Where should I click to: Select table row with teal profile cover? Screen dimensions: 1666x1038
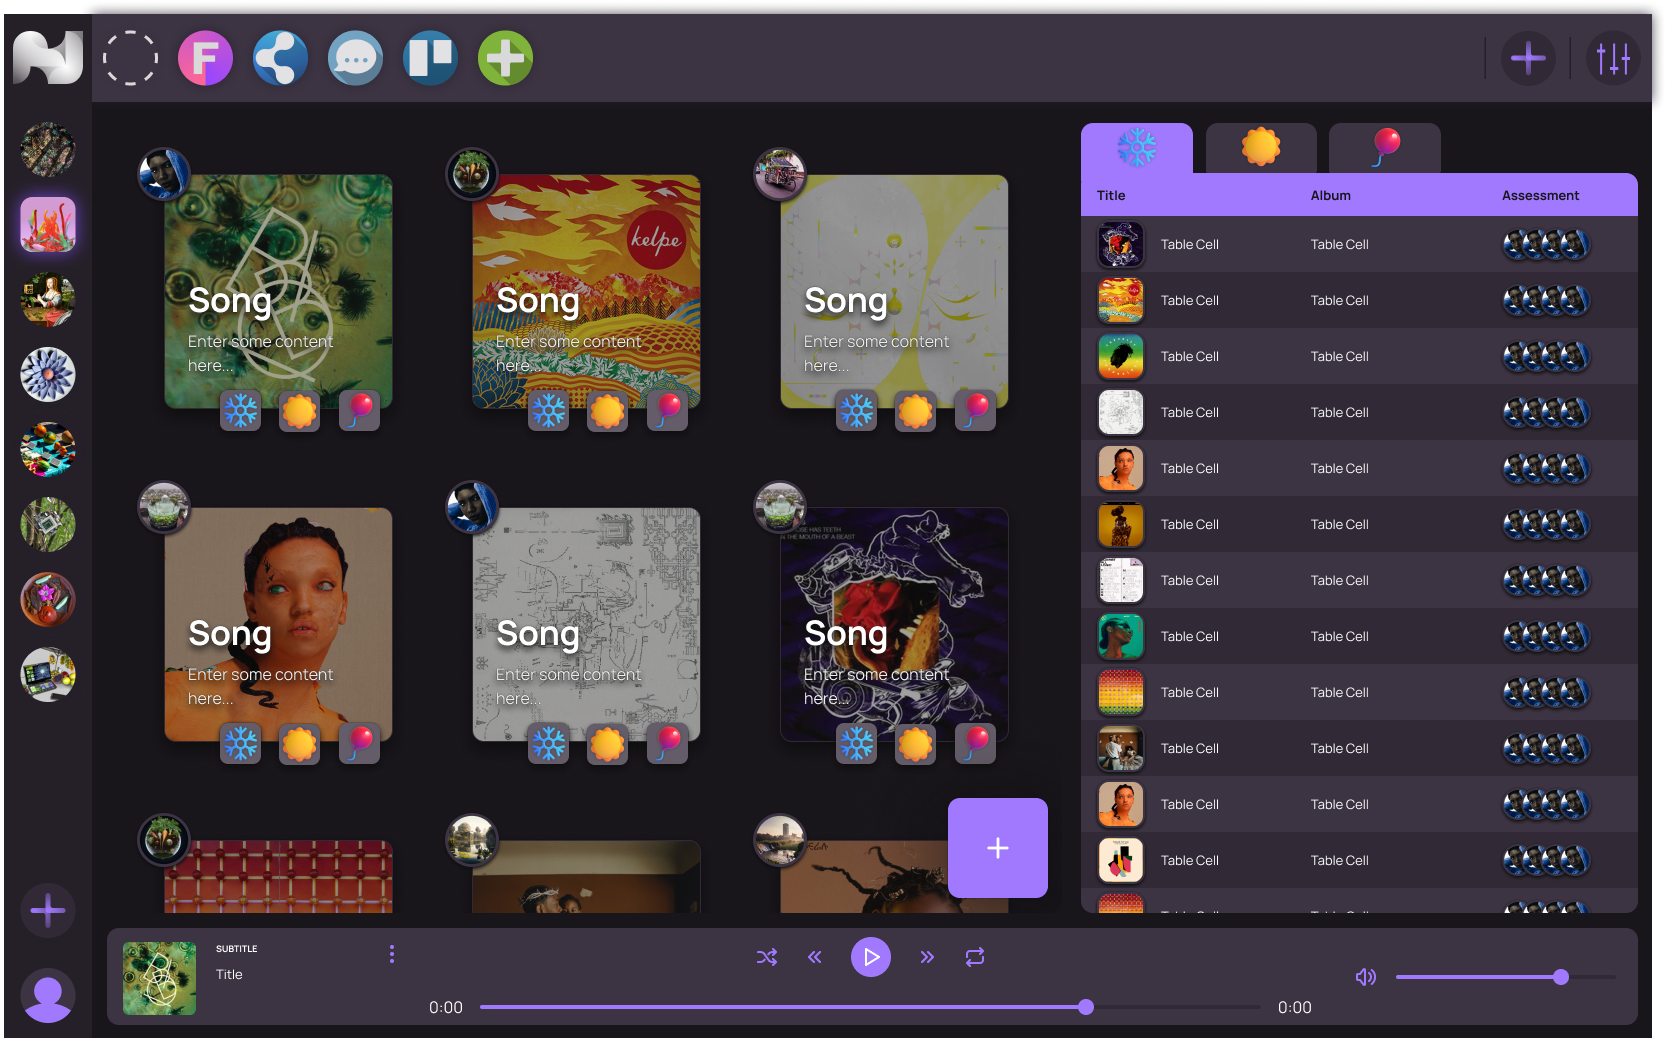[x=1359, y=636]
